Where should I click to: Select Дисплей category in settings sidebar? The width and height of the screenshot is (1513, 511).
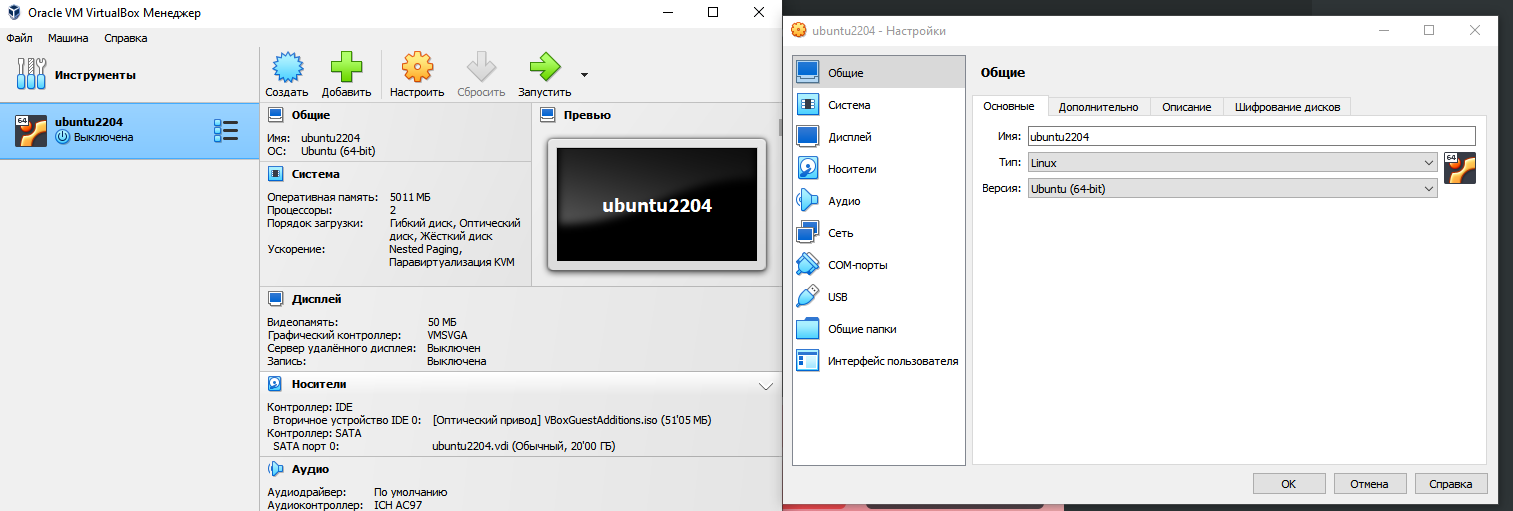[880, 137]
